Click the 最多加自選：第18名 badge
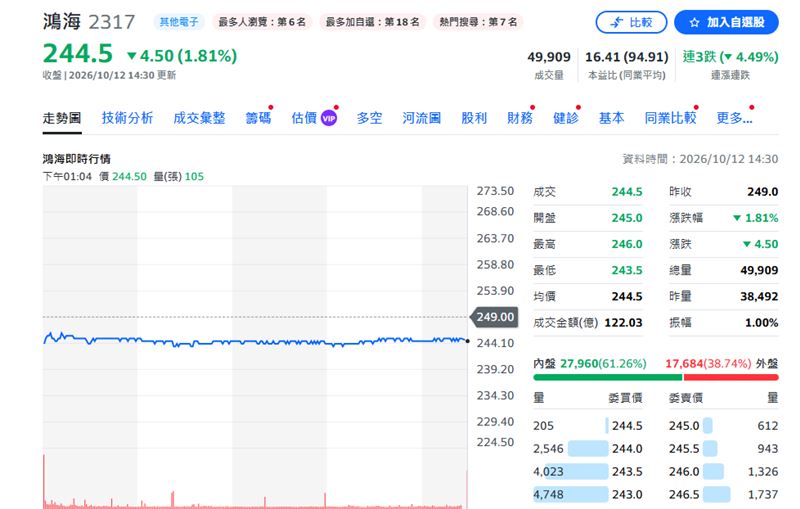This screenshot has width=800, height=509. [372, 22]
